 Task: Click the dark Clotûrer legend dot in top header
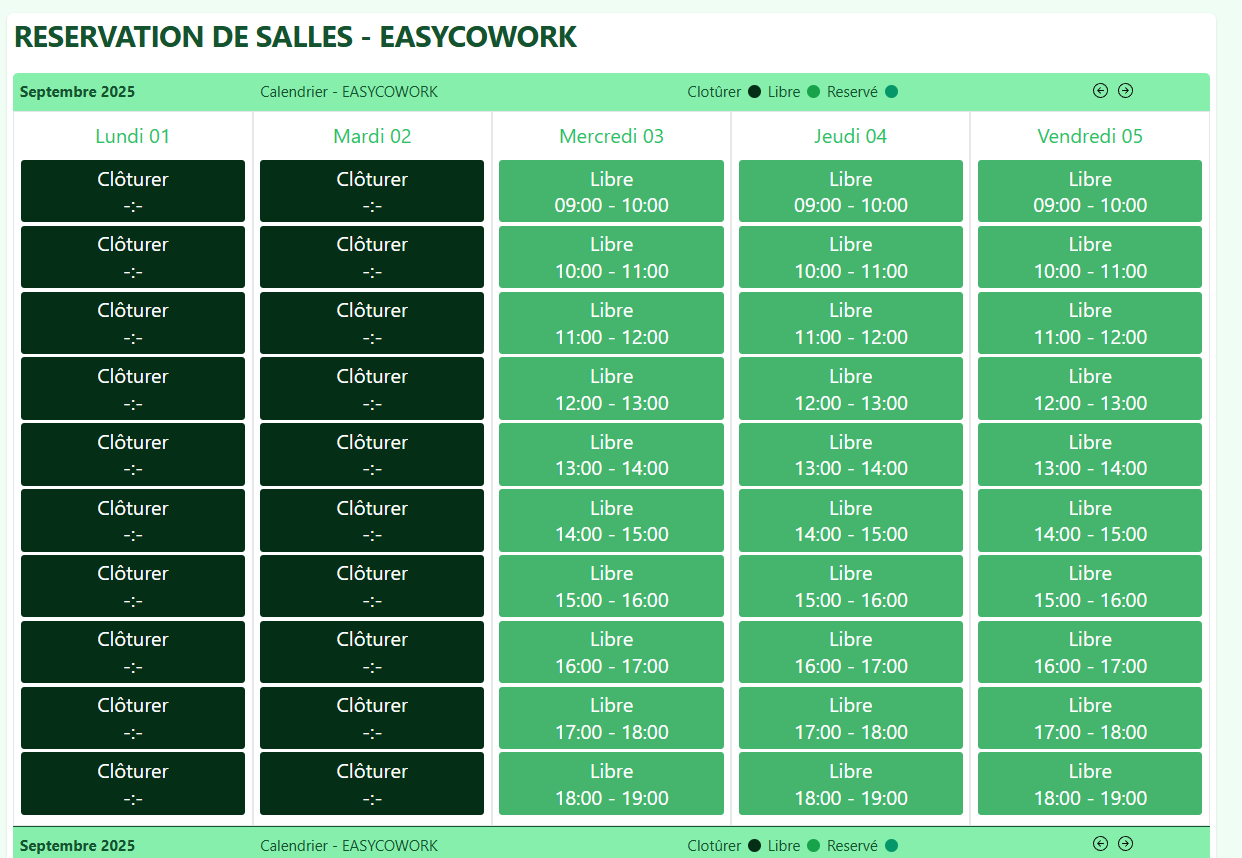tap(754, 92)
